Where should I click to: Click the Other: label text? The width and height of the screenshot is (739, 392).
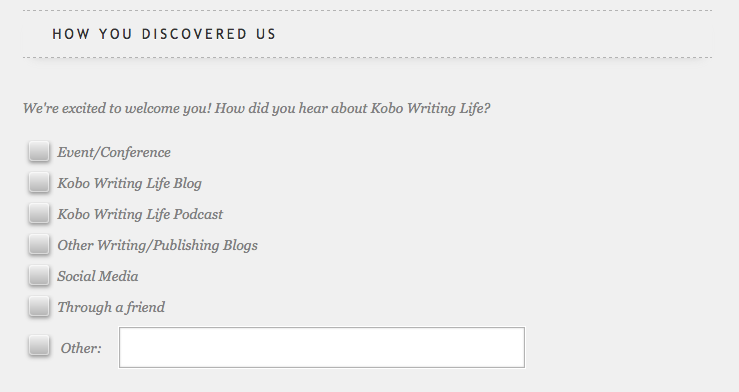coord(81,348)
